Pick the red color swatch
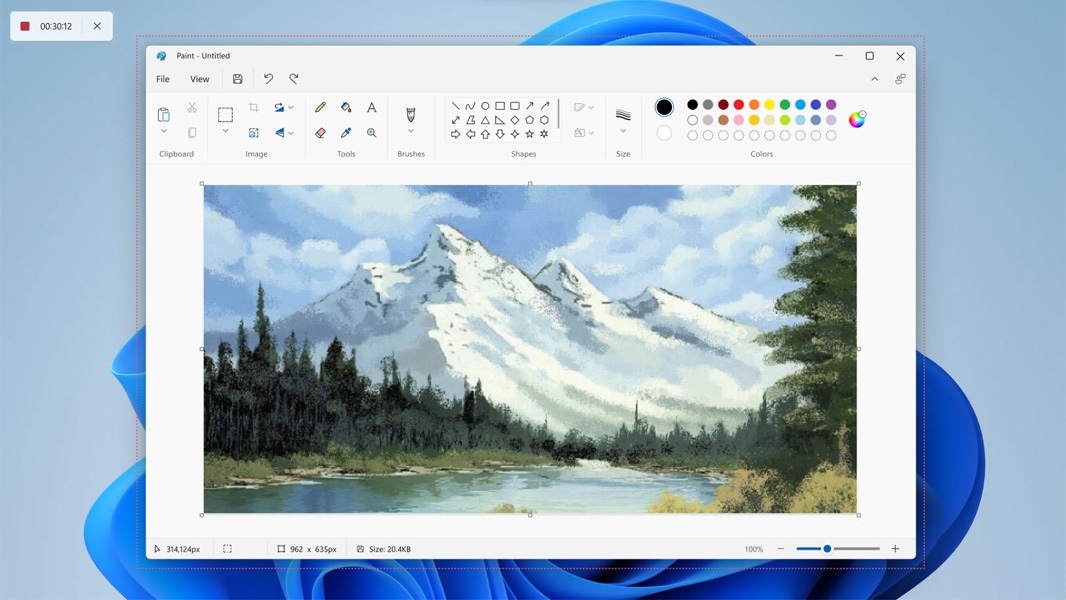 739,104
